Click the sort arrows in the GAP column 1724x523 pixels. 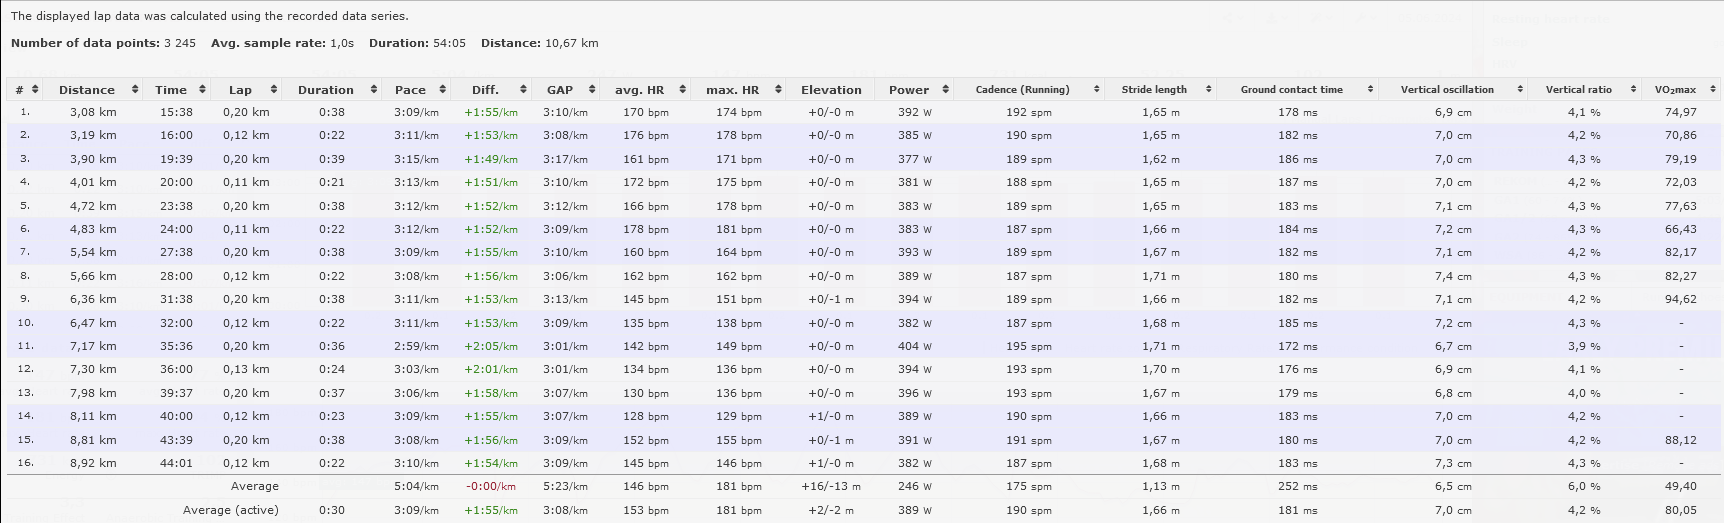tap(591, 90)
